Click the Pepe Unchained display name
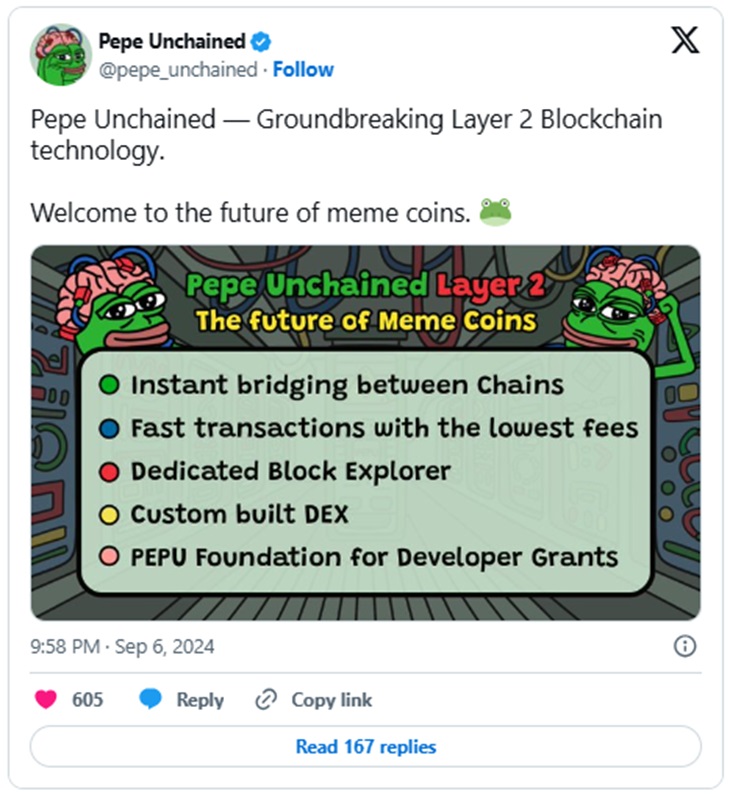The image size is (730, 794). 171,42
